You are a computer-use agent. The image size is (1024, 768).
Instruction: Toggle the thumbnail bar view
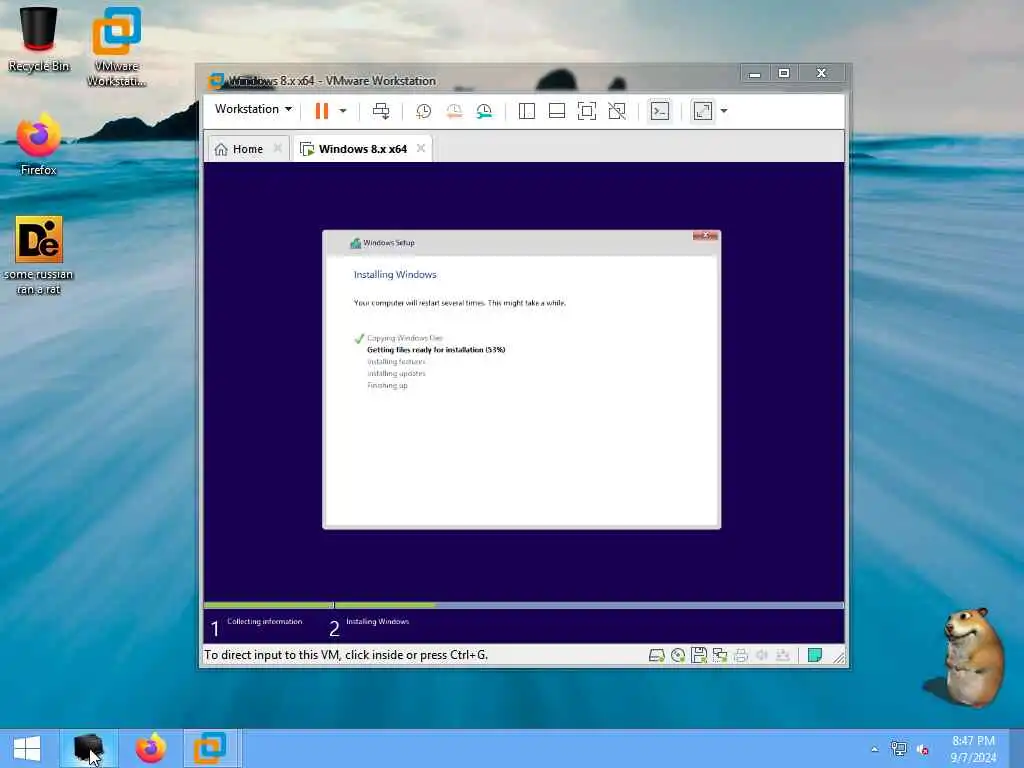[x=556, y=111]
